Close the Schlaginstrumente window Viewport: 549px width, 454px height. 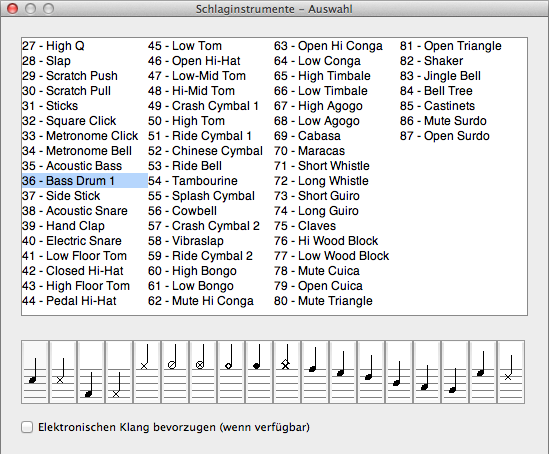click(x=13, y=8)
